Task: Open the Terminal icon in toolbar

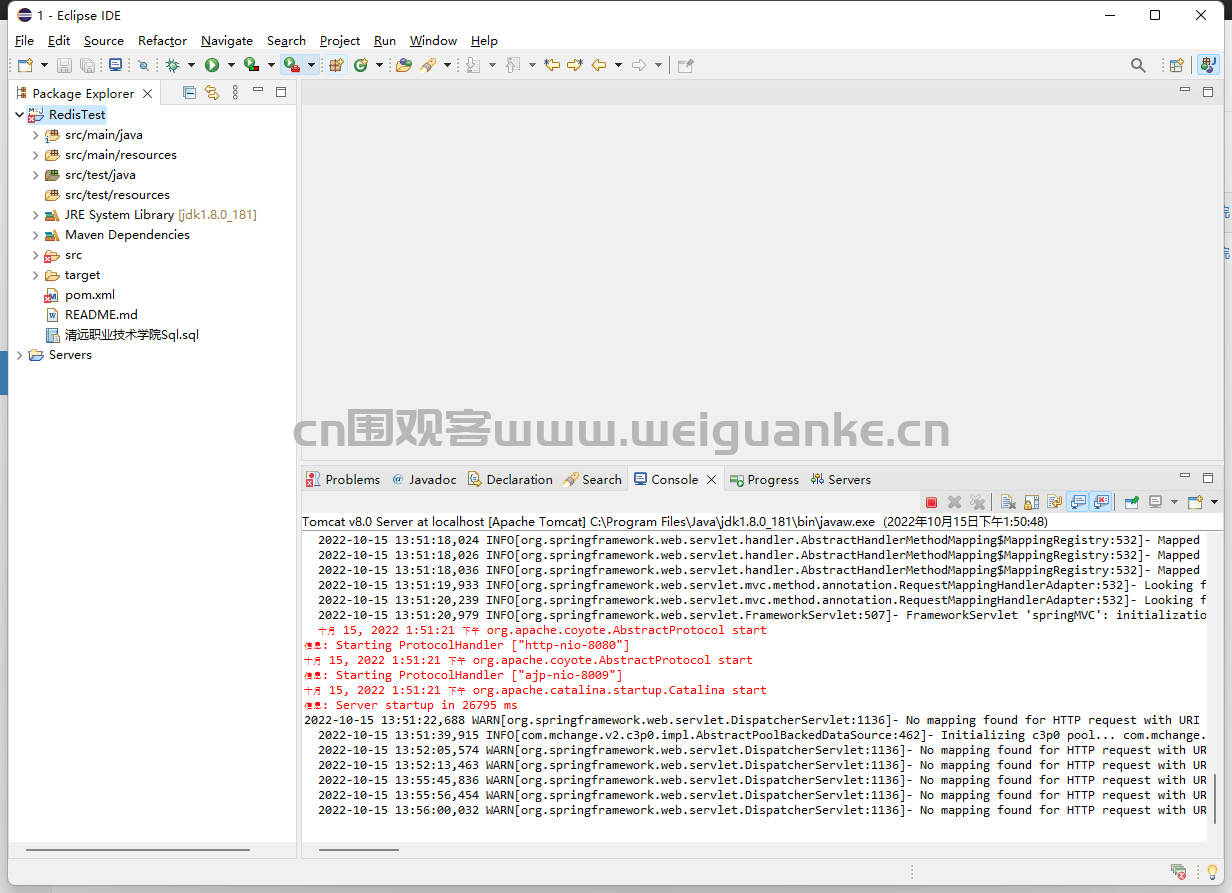Action: tap(115, 65)
